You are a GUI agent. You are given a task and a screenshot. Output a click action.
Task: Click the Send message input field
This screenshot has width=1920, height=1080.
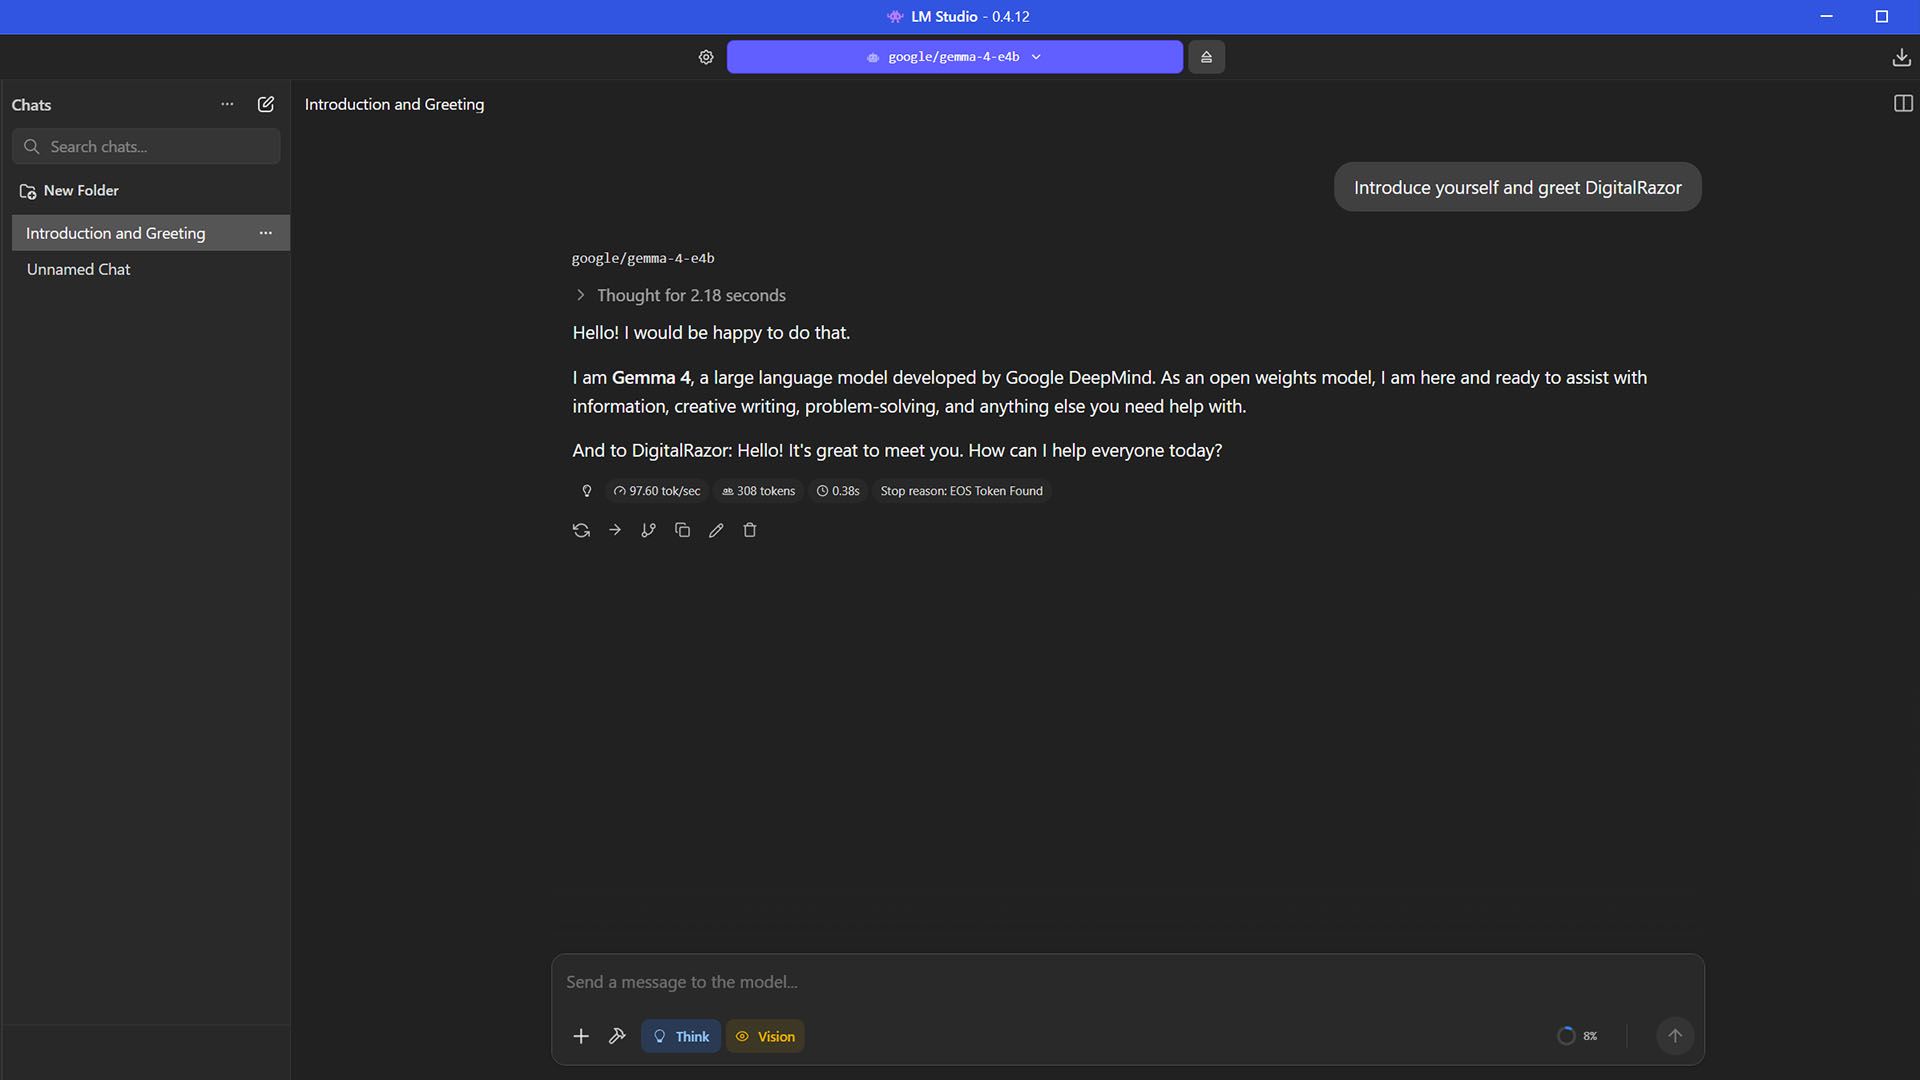pyautogui.click(x=1000, y=982)
